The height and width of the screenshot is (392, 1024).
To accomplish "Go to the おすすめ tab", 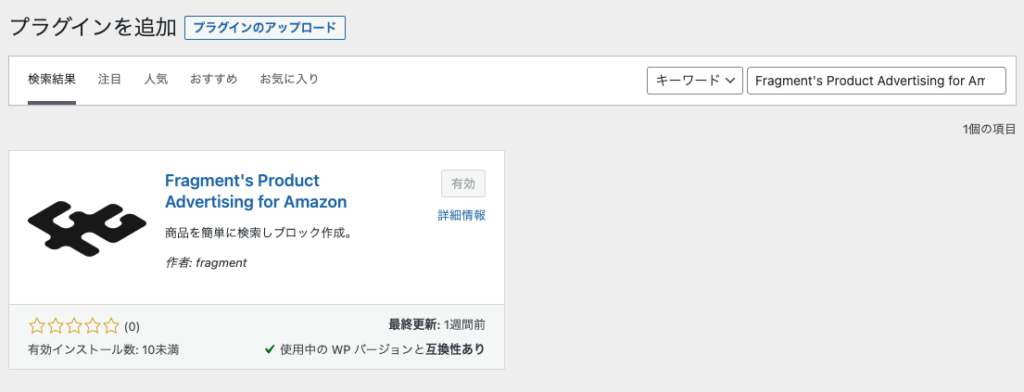I will 214,80.
